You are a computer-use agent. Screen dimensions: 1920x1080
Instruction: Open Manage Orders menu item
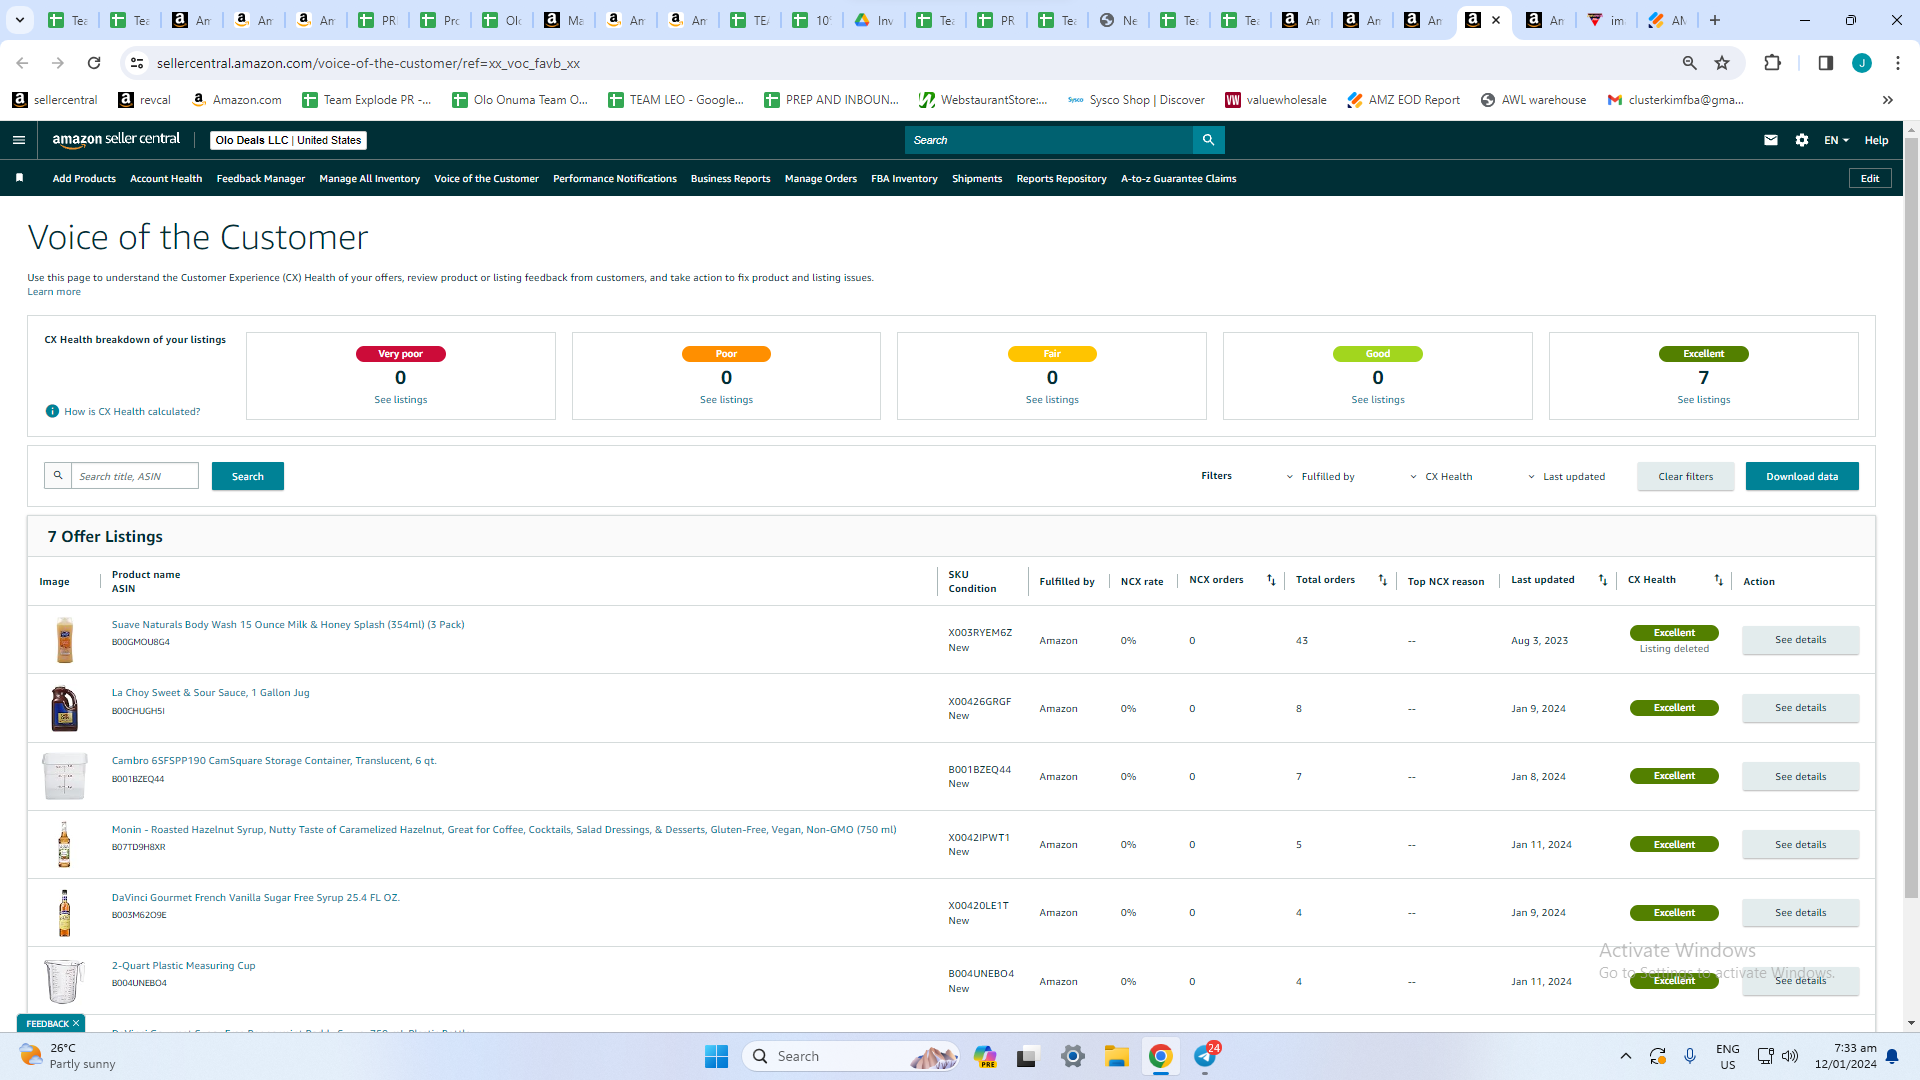pos(820,179)
